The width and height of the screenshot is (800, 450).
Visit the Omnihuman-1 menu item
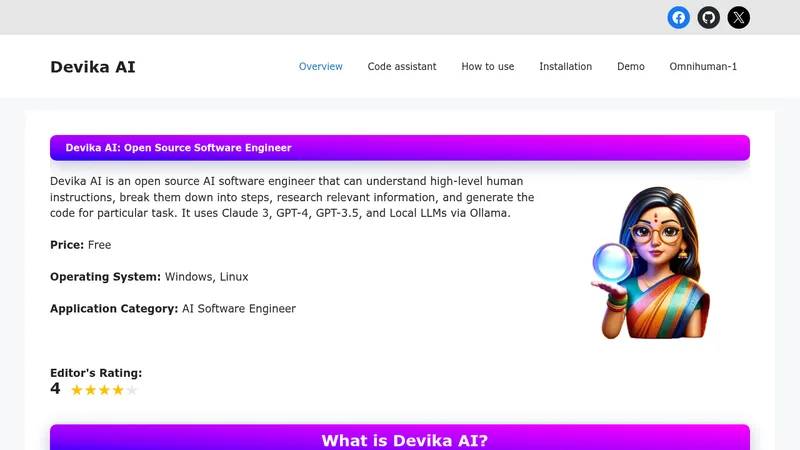703,66
